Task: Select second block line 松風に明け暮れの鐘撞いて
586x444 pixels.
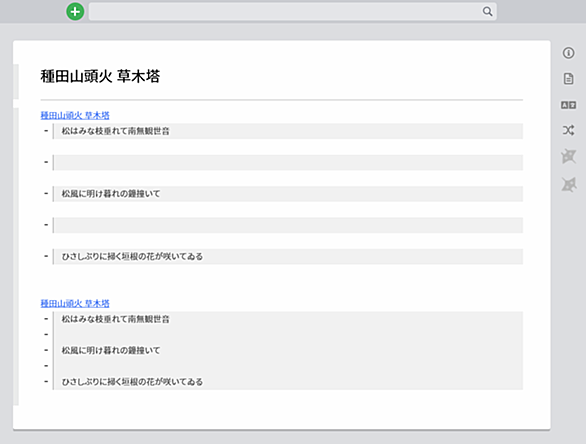Action: click(x=111, y=351)
